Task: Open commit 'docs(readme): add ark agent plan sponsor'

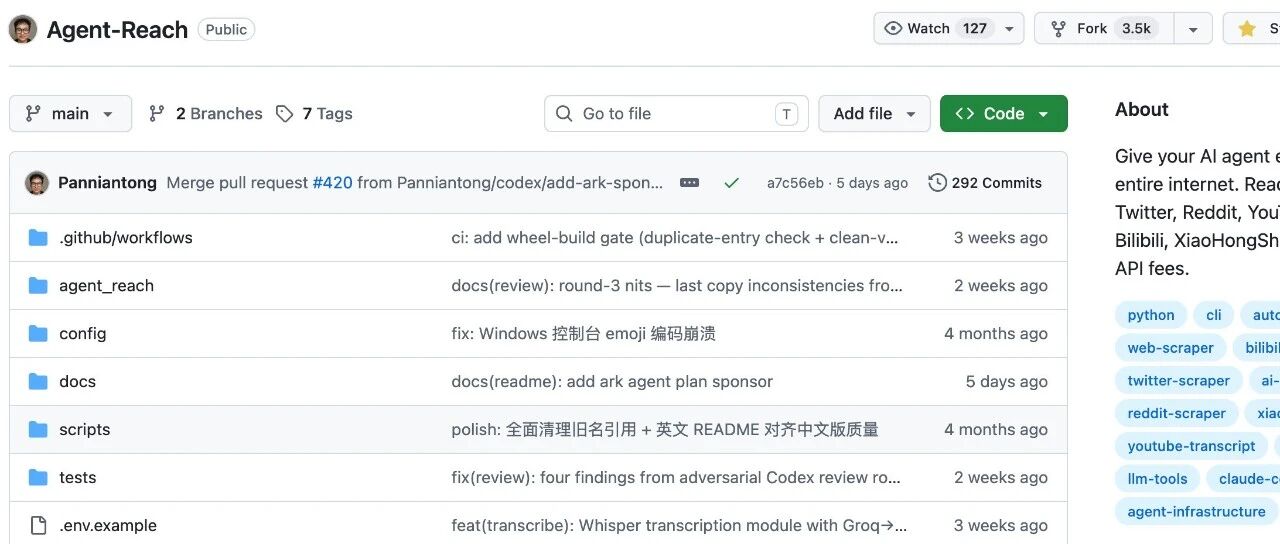Action: pos(612,381)
